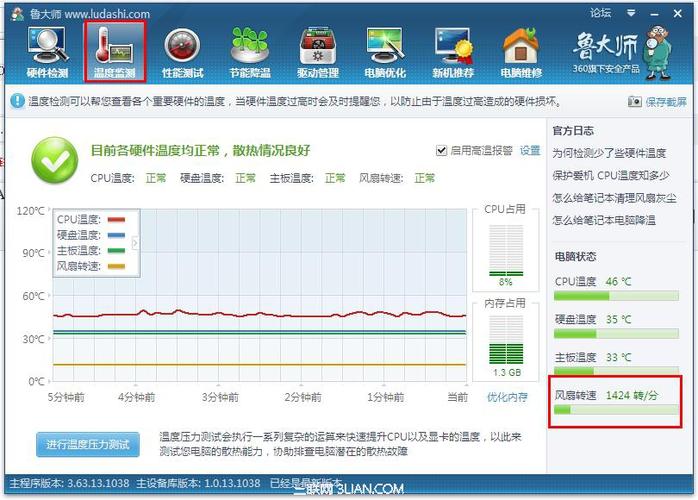Viewport: 698px width, 500px height.
Task: Open the 性能测试 performance test gauge icon
Action: [x=183, y=52]
